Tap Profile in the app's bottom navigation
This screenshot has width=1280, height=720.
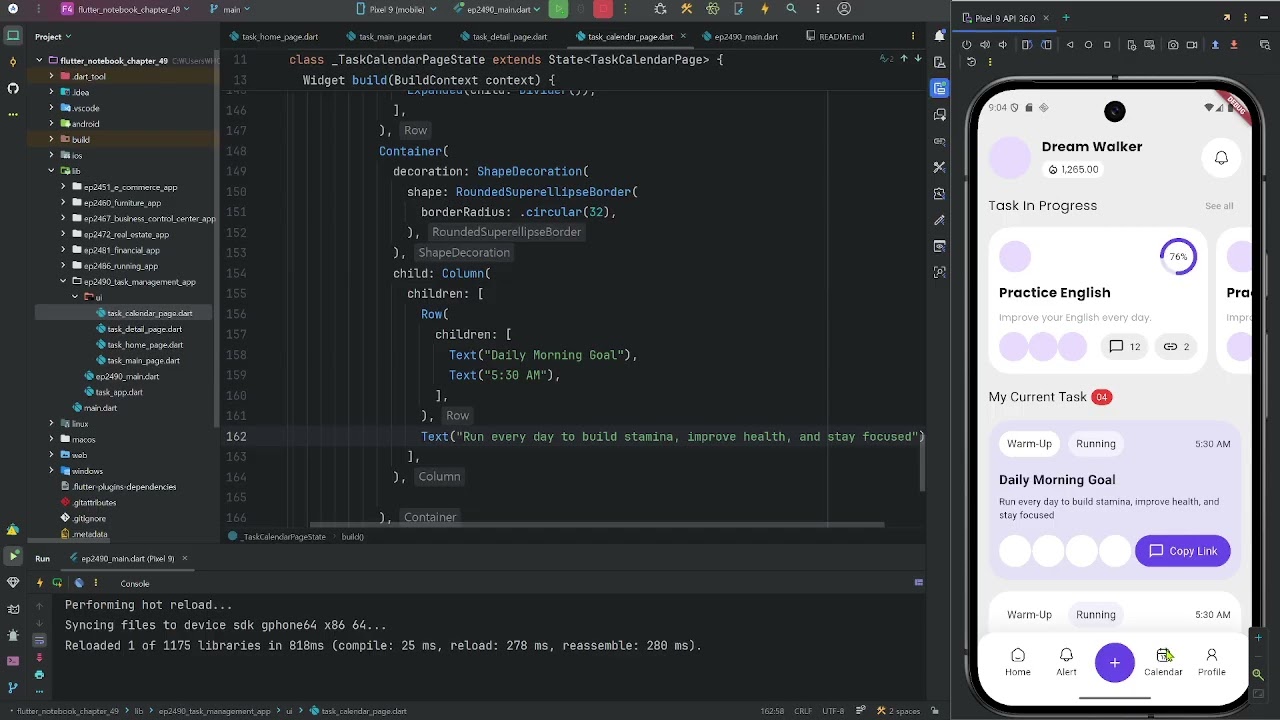tap(1211, 662)
